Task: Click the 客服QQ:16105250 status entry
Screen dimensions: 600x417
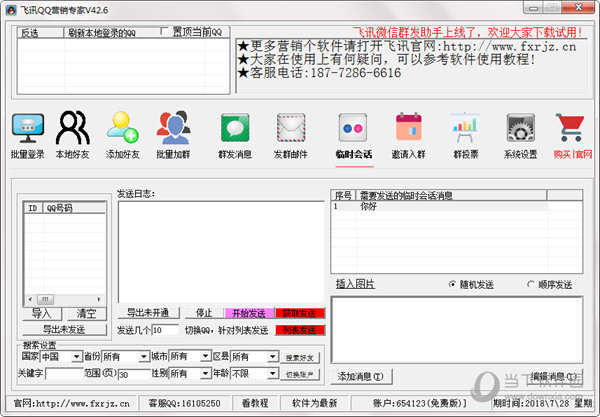Action: click(x=184, y=403)
